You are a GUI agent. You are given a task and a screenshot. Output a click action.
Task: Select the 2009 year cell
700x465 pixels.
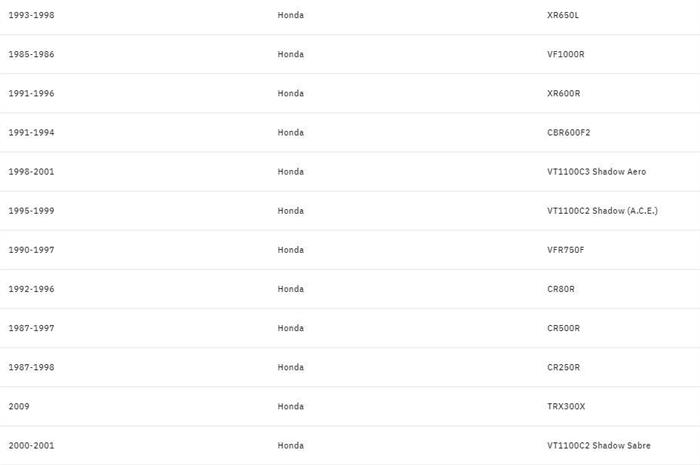click(x=19, y=406)
